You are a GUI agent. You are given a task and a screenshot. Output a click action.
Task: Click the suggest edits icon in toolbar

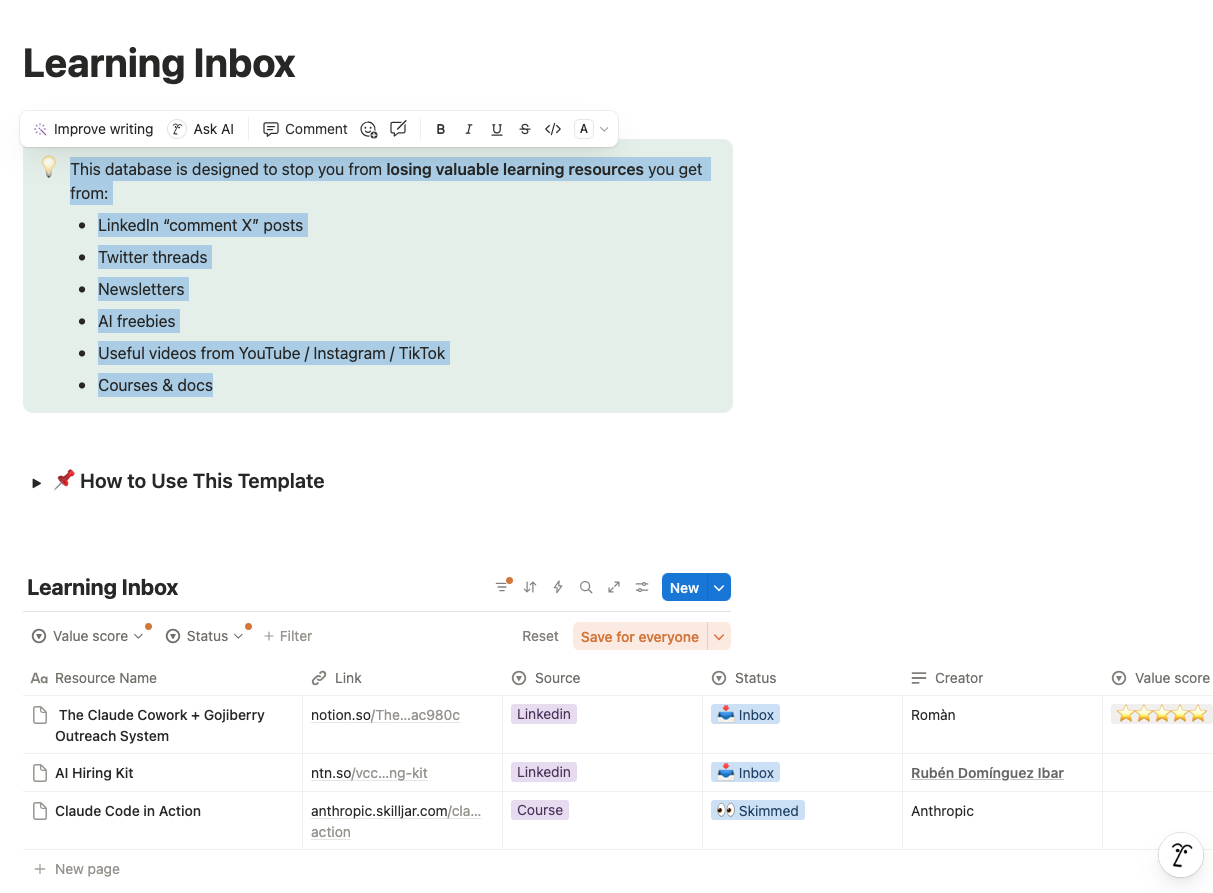(398, 129)
